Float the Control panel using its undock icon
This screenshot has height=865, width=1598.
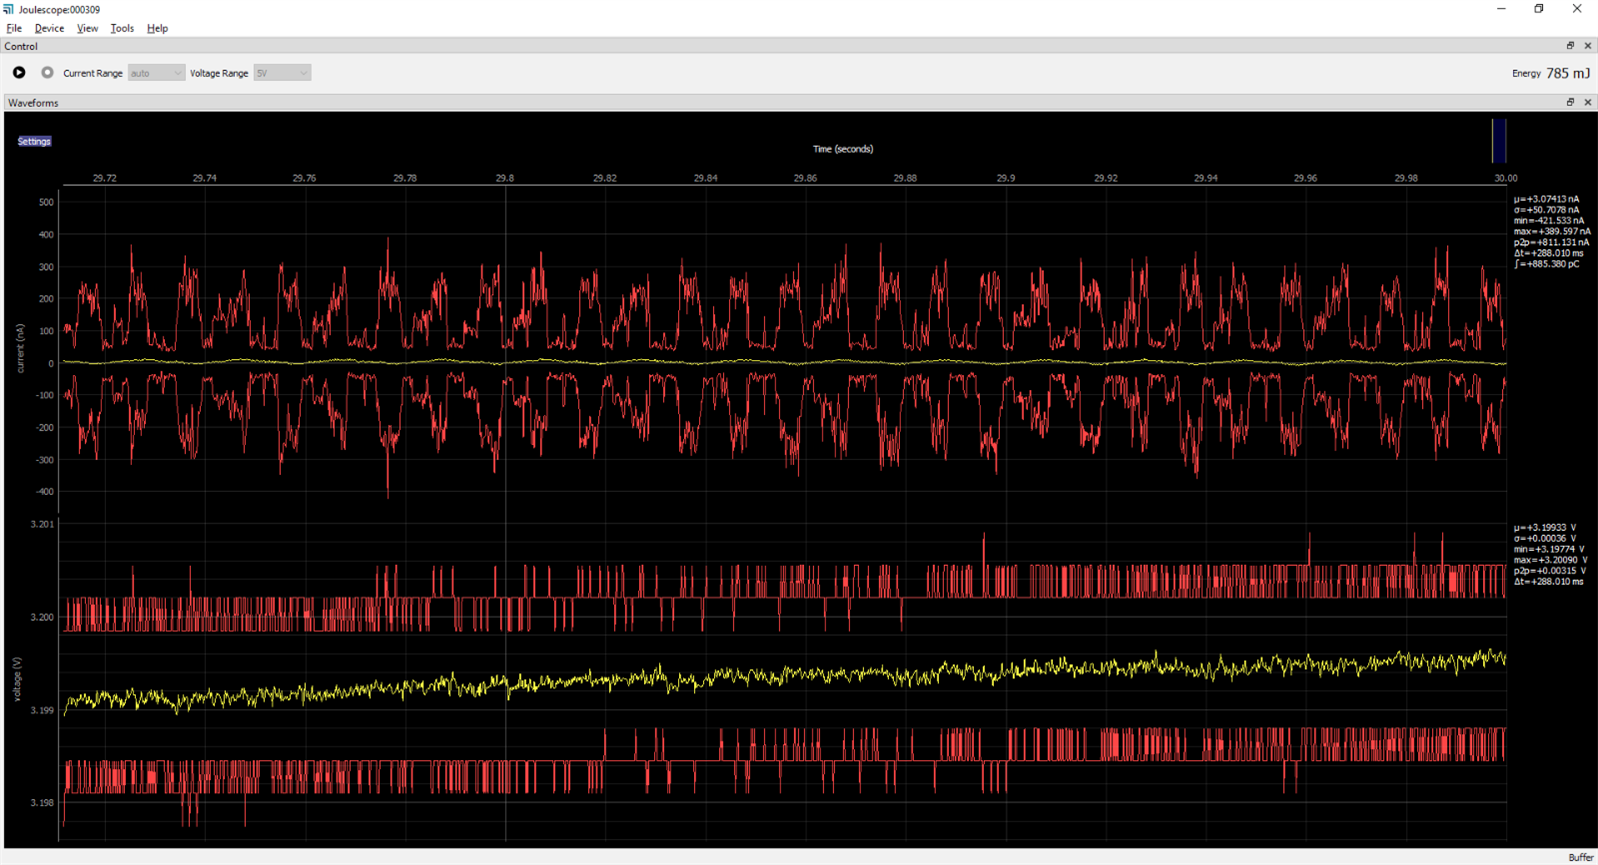click(x=1570, y=46)
